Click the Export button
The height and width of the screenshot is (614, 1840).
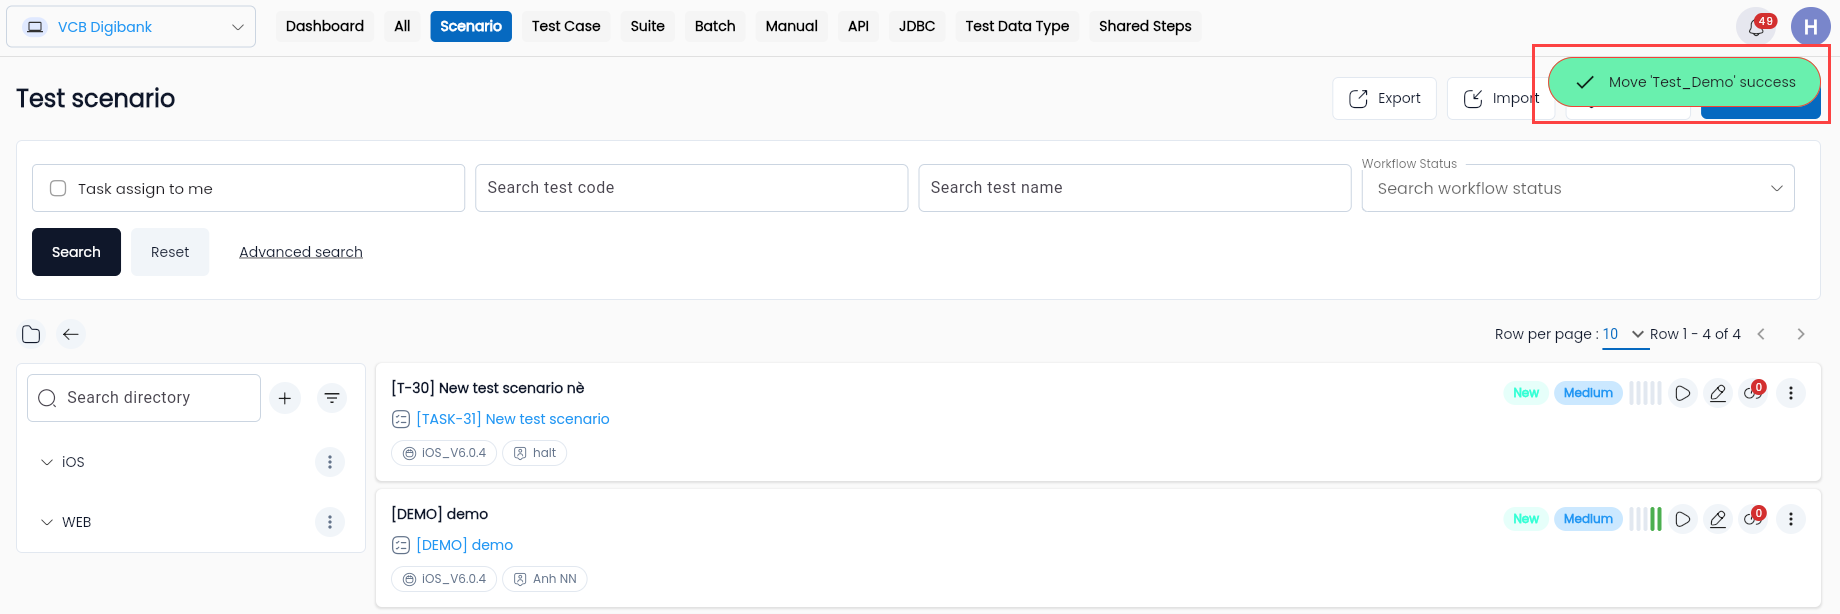coord(1384,98)
